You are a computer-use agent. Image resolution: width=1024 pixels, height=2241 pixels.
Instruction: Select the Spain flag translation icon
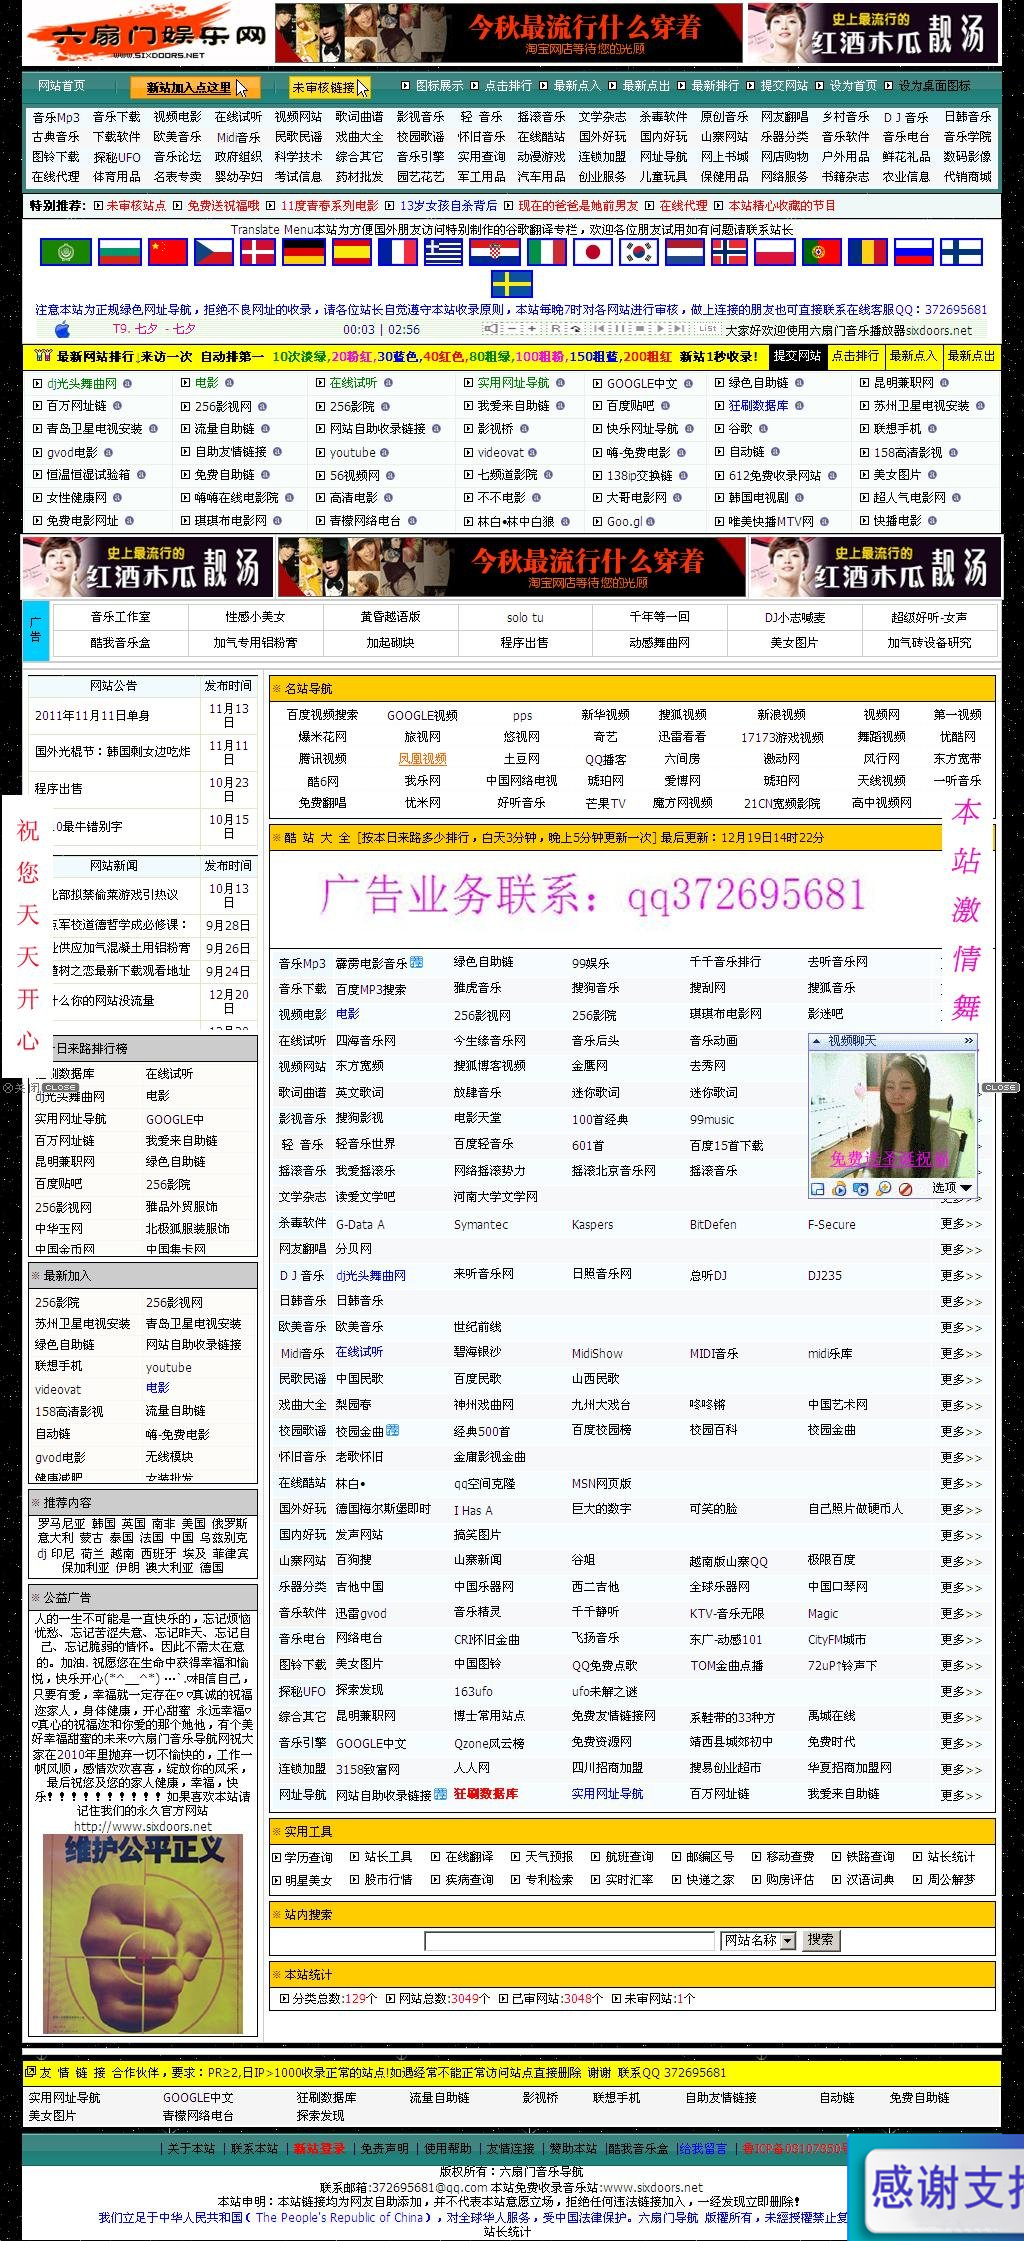(x=351, y=252)
